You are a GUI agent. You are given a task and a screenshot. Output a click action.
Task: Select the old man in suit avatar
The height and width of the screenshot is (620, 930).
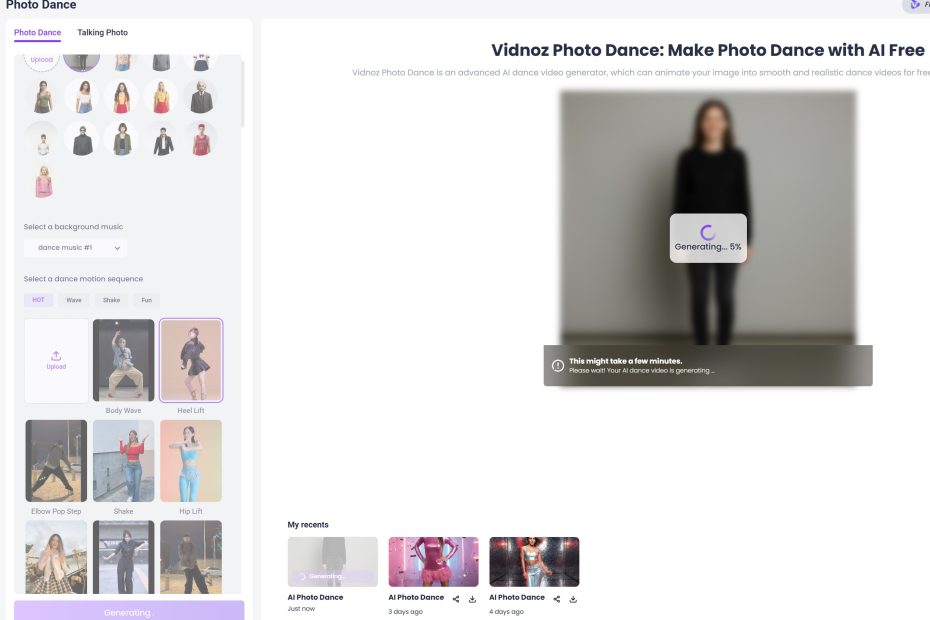coord(201,96)
